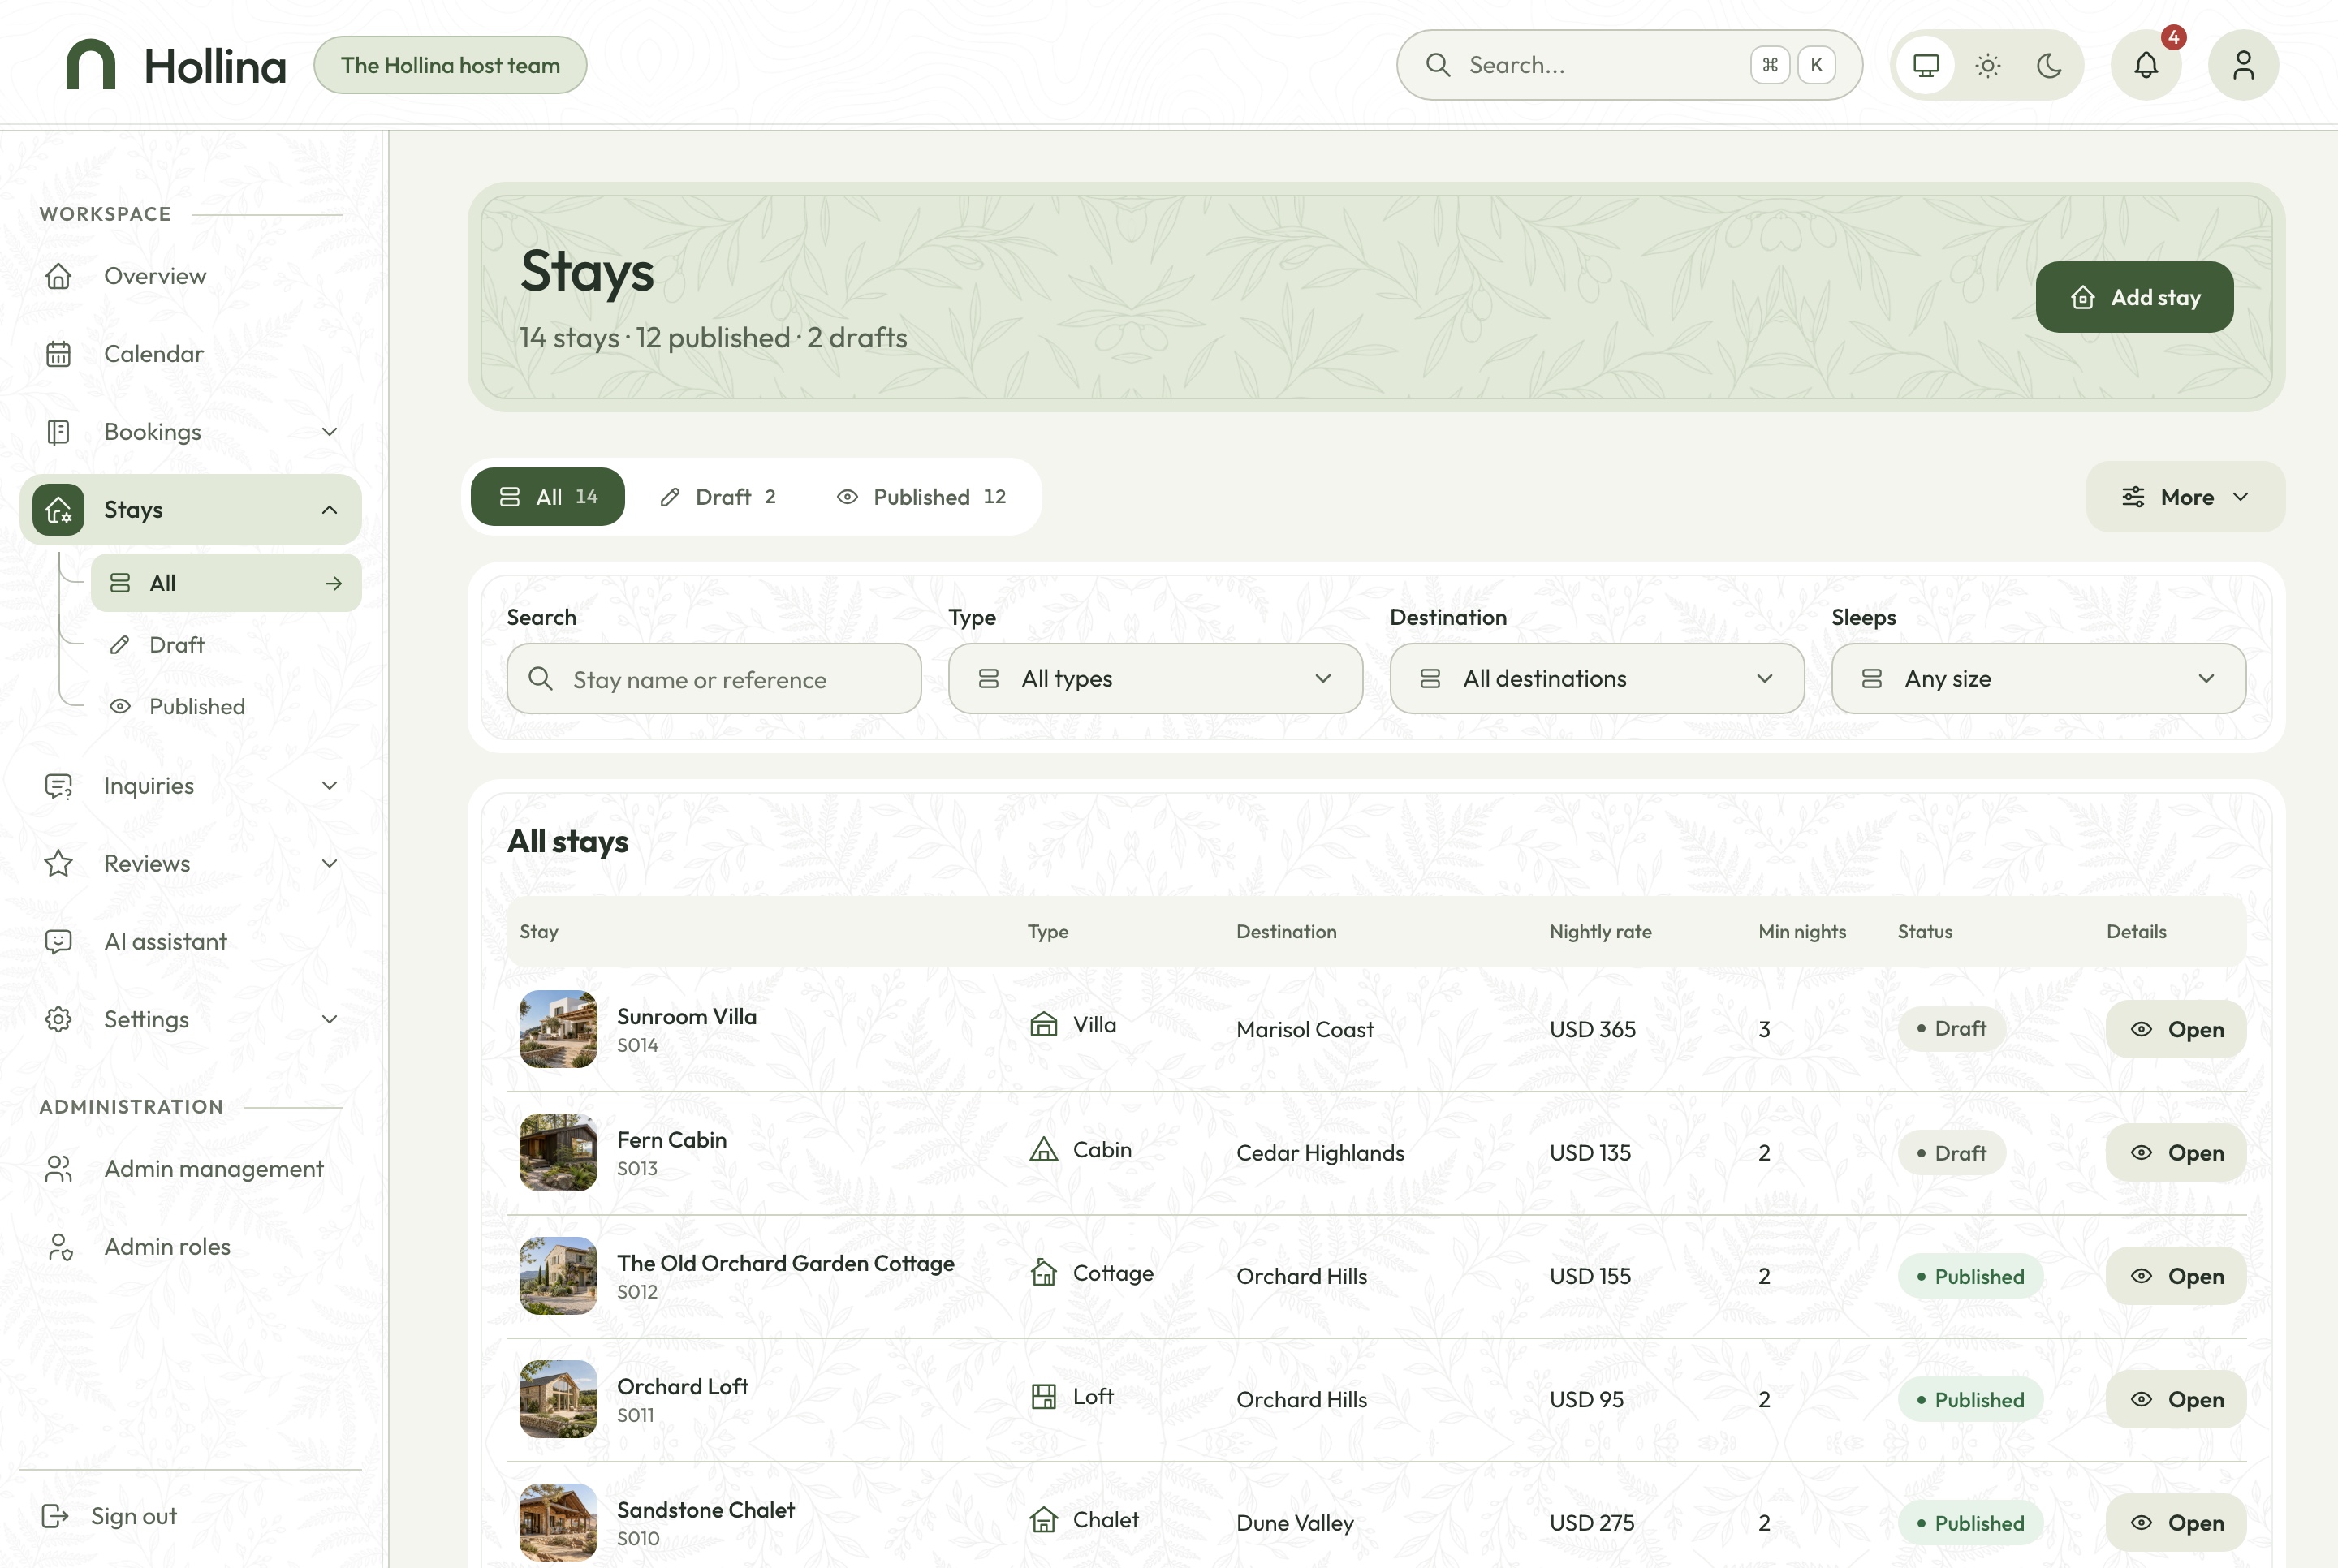Click the Admin roles icon
2338x1568 pixels.
tap(59, 1247)
